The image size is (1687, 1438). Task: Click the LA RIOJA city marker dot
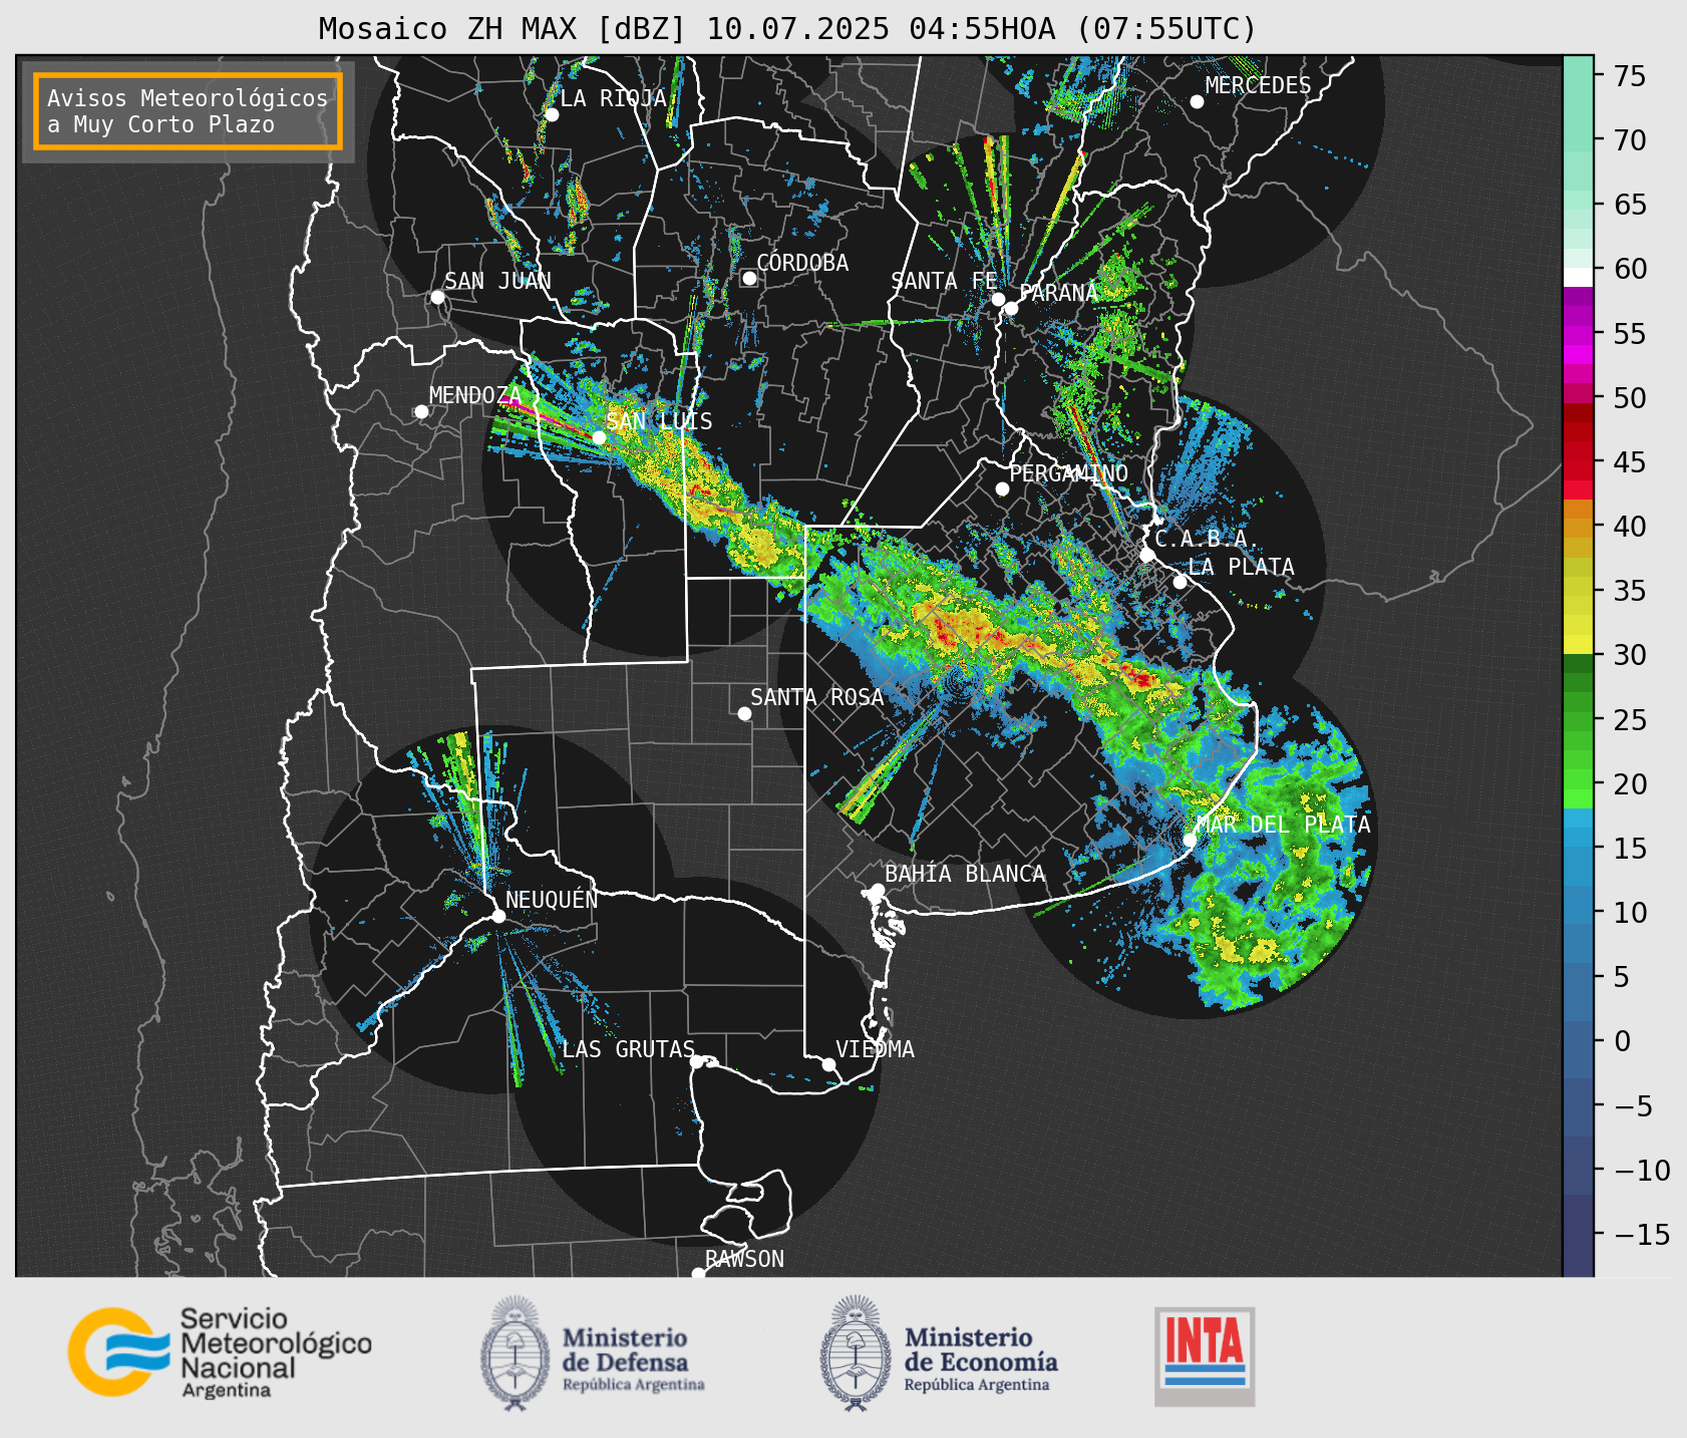pyautogui.click(x=552, y=115)
